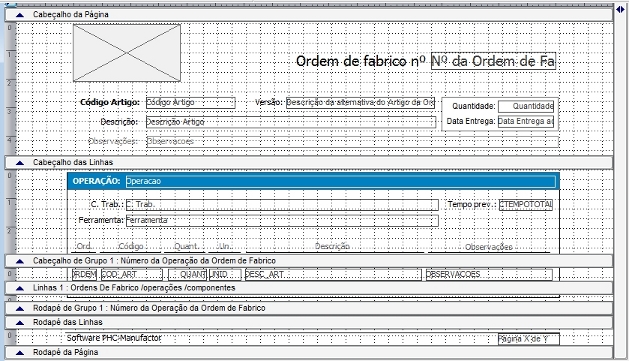629x361 pixels.
Task: Collapse the Rodapé de Grupo 1 band arrow
Action: (20, 308)
